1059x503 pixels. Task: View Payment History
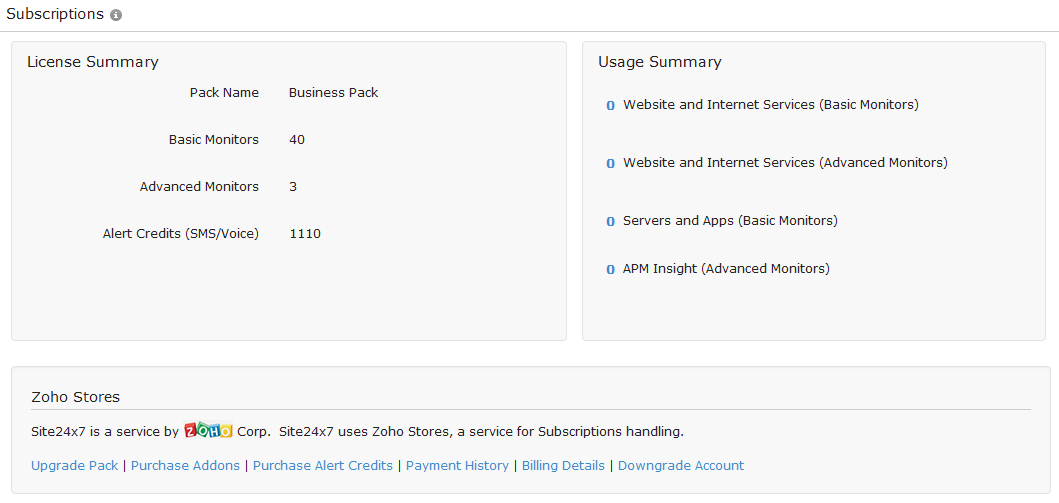[x=457, y=465]
